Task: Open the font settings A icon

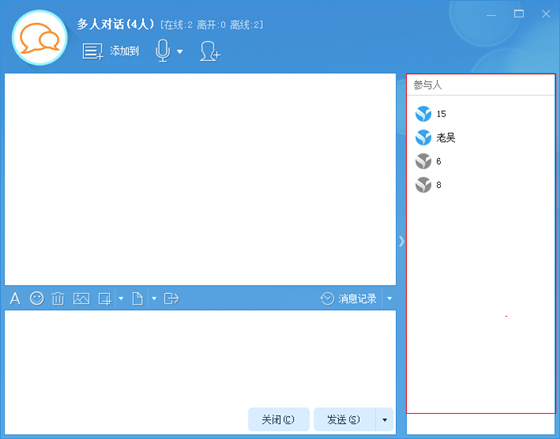Action: tap(15, 298)
